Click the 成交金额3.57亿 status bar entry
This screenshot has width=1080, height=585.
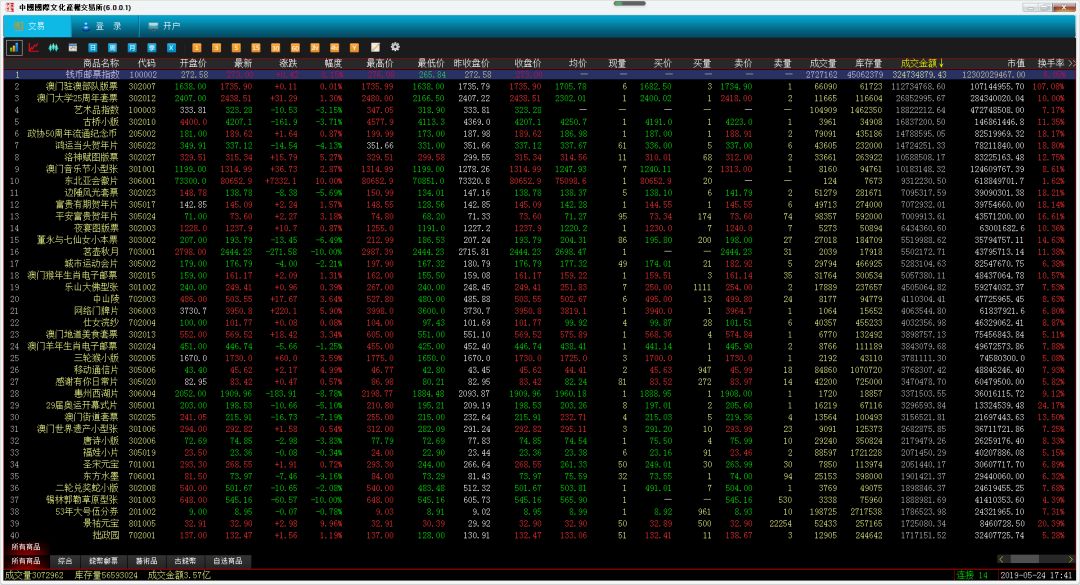click(x=179, y=575)
